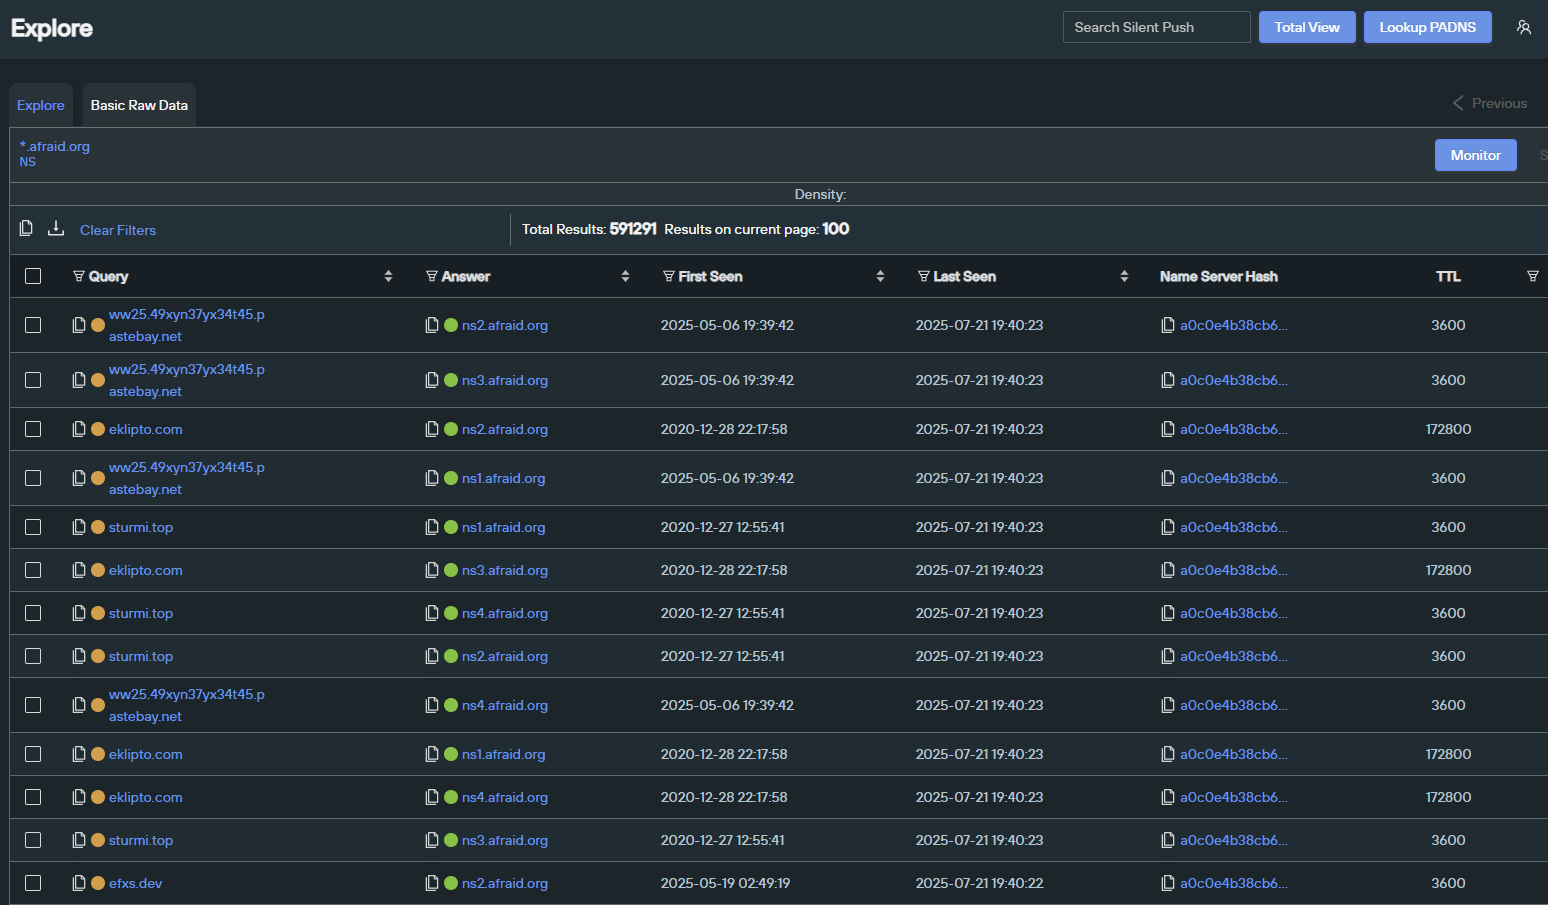Toggle the select-all checkbox in table header
Viewport: 1548px width, 905px height.
tap(33, 276)
